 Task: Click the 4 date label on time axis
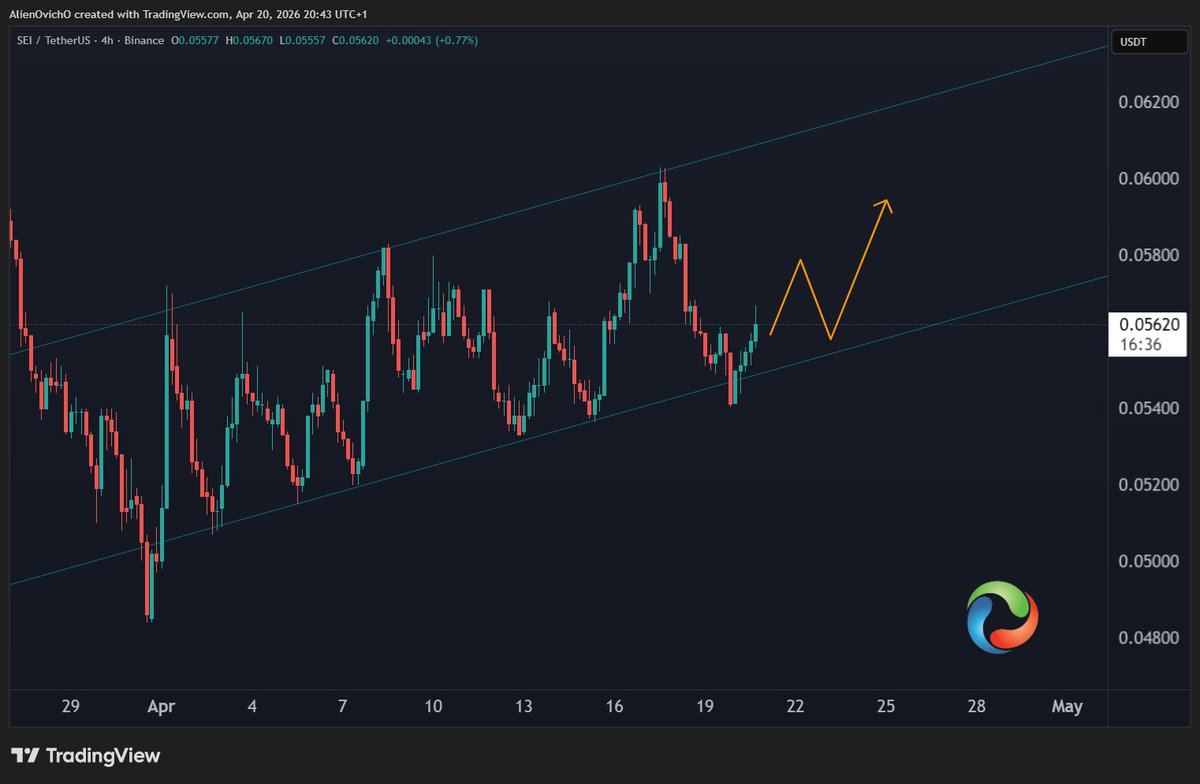[252, 706]
